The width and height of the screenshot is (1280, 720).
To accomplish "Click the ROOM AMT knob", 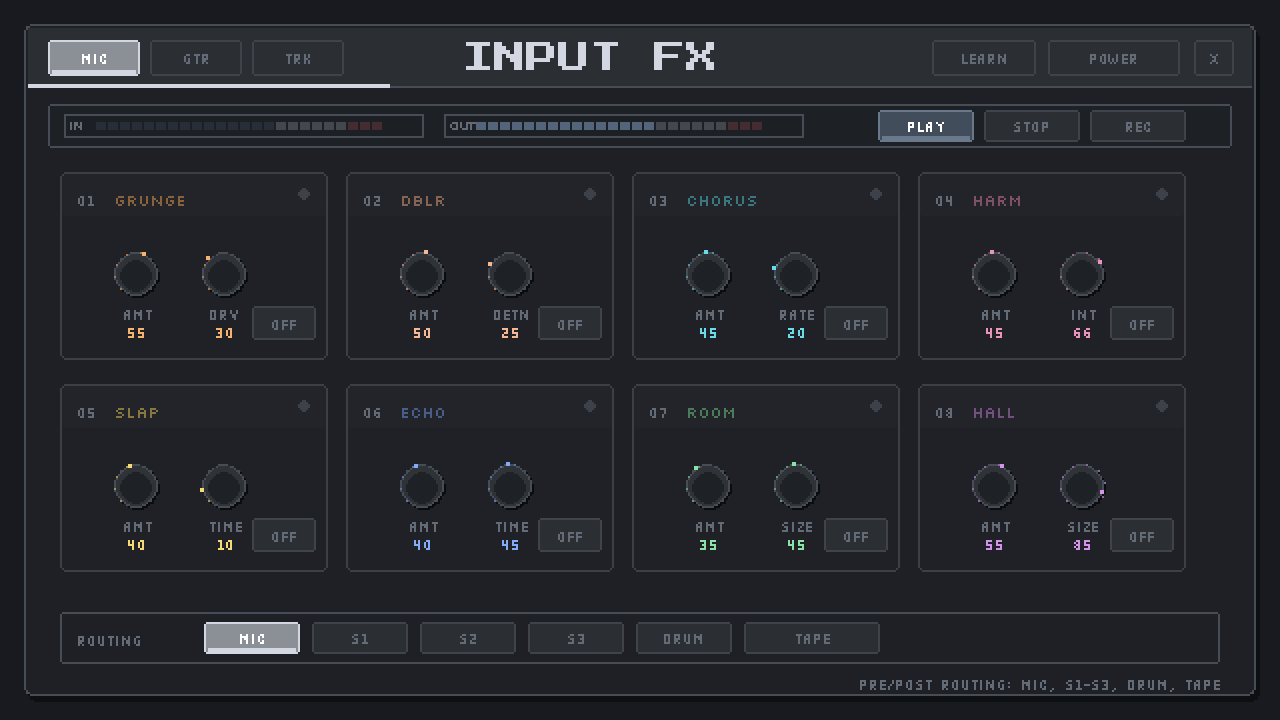I will (708, 486).
